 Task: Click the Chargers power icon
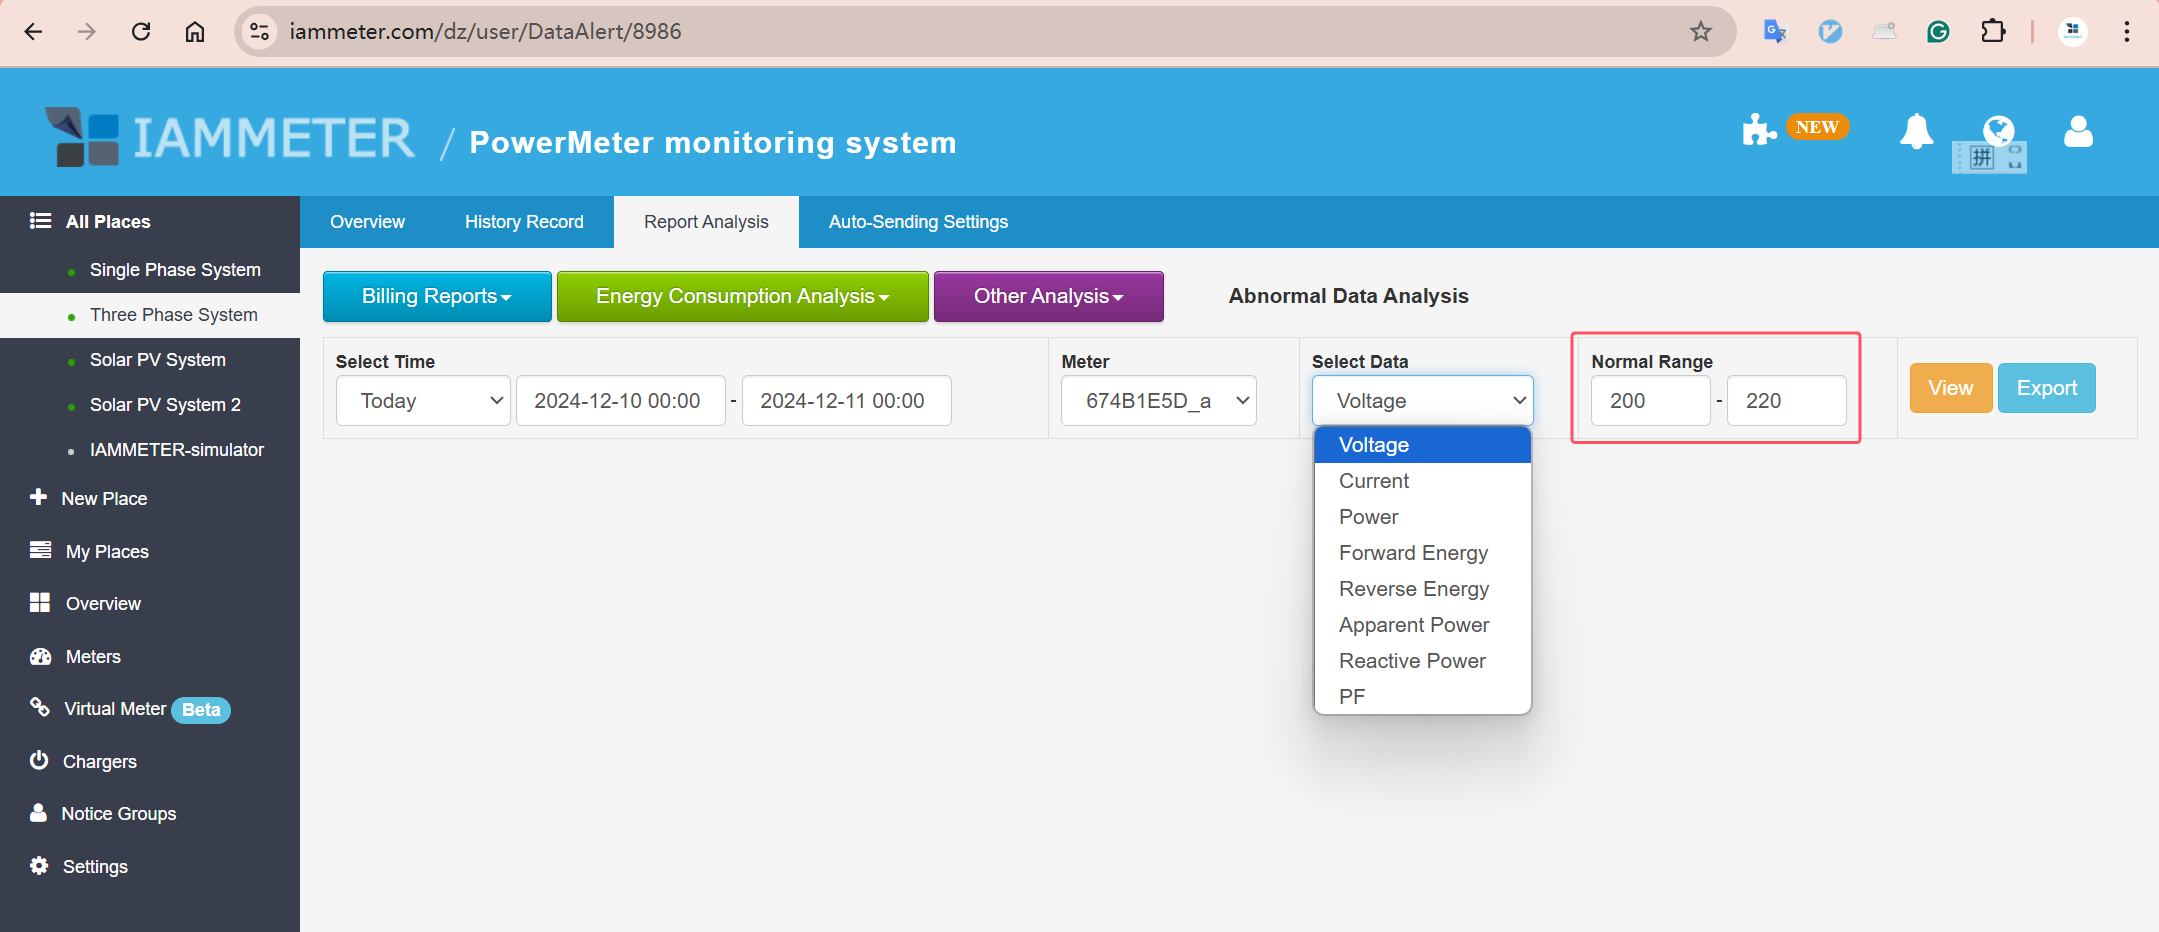(39, 760)
